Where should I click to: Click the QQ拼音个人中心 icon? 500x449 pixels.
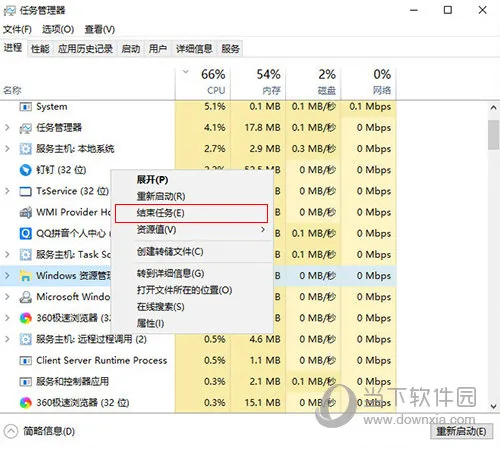point(26,233)
